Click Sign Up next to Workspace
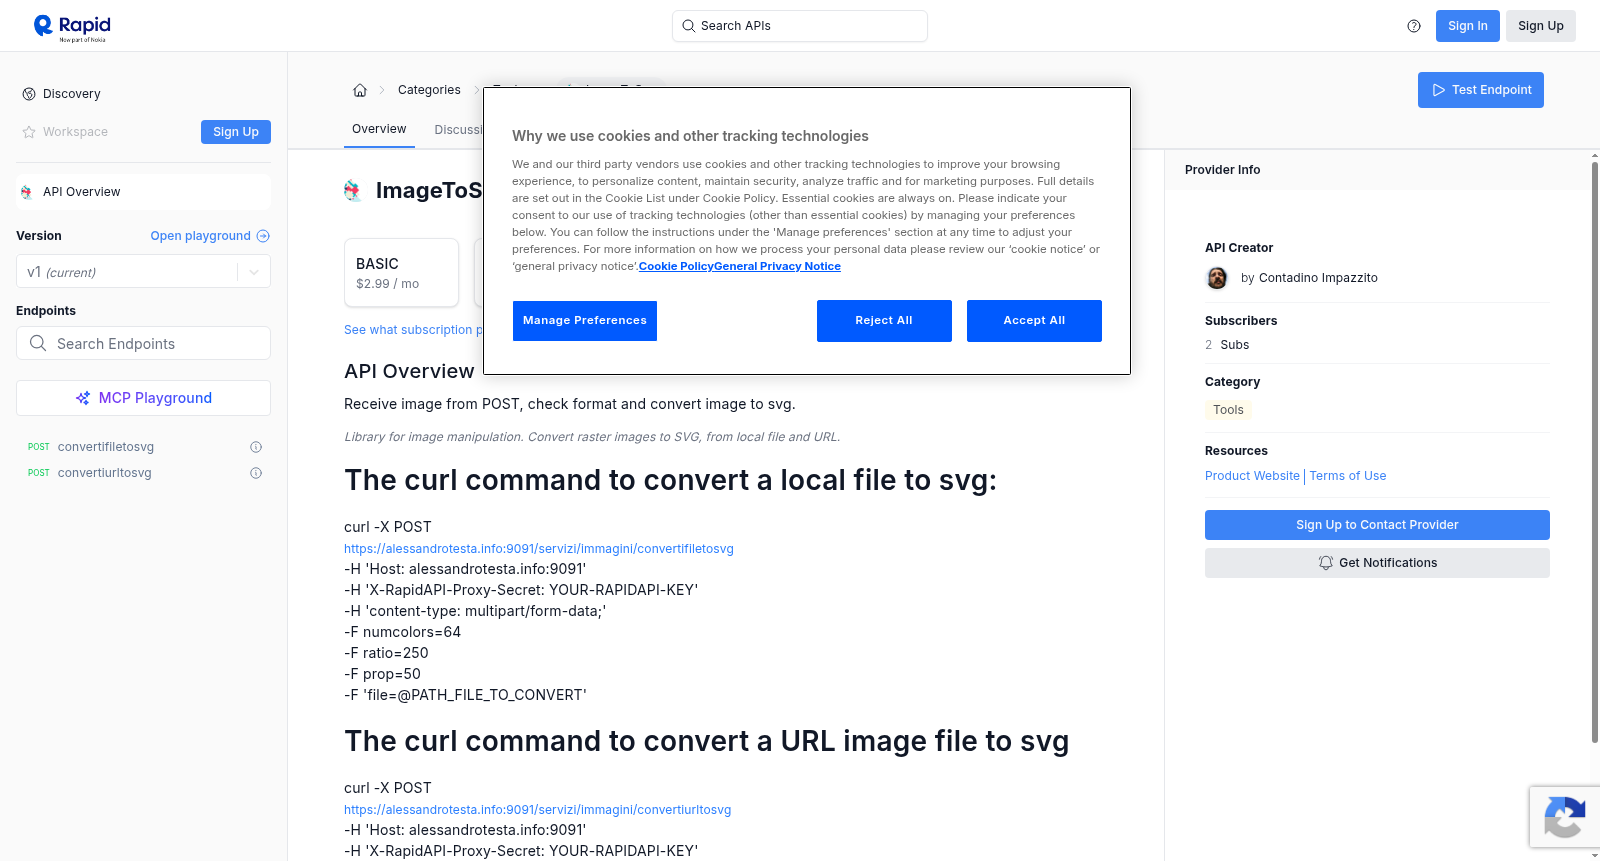The height and width of the screenshot is (861, 1600). pyautogui.click(x=236, y=132)
